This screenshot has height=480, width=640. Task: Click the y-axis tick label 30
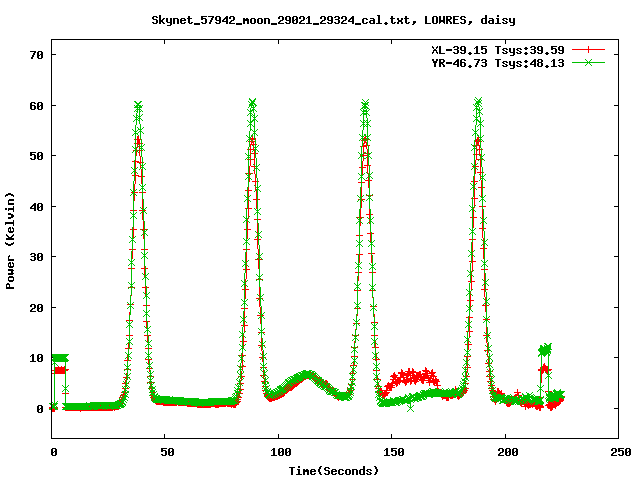[36, 257]
